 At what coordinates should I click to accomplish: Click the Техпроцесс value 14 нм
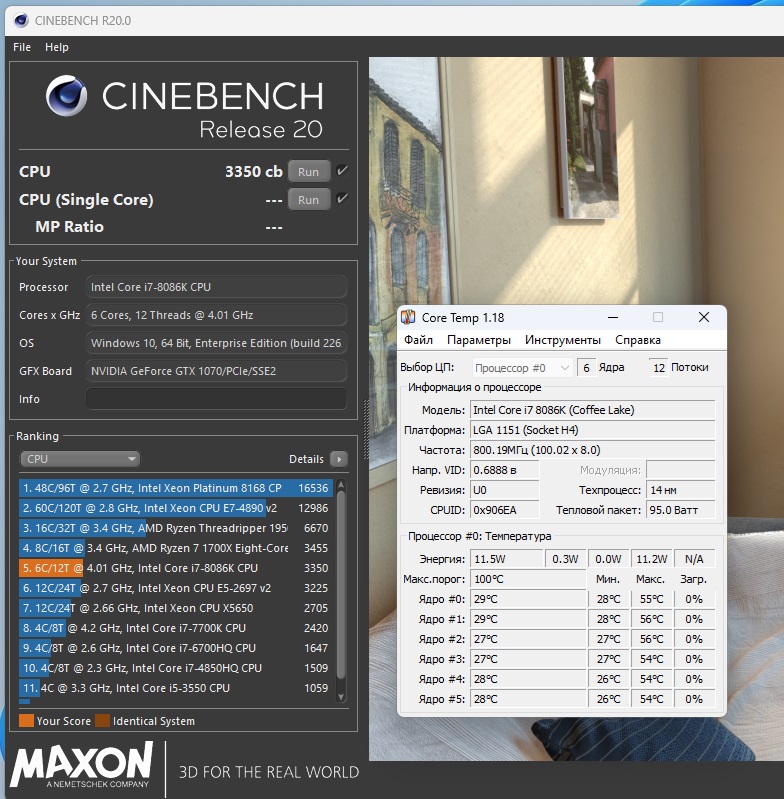[681, 490]
